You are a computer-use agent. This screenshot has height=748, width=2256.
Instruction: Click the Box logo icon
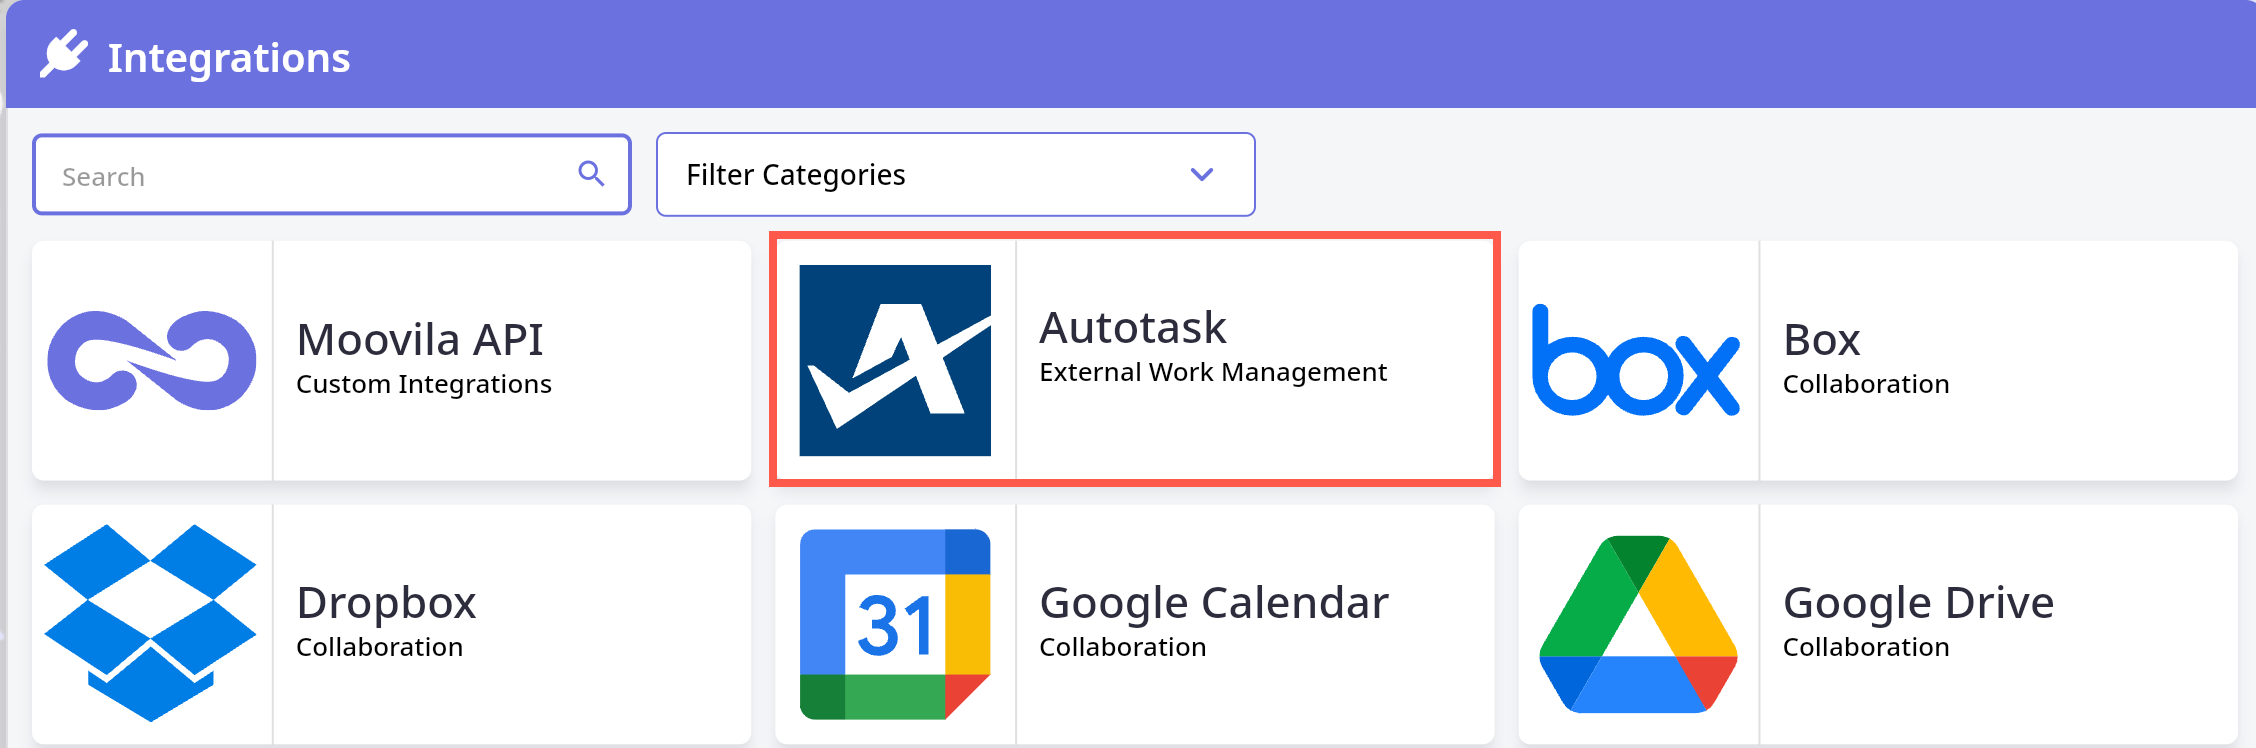1636,362
